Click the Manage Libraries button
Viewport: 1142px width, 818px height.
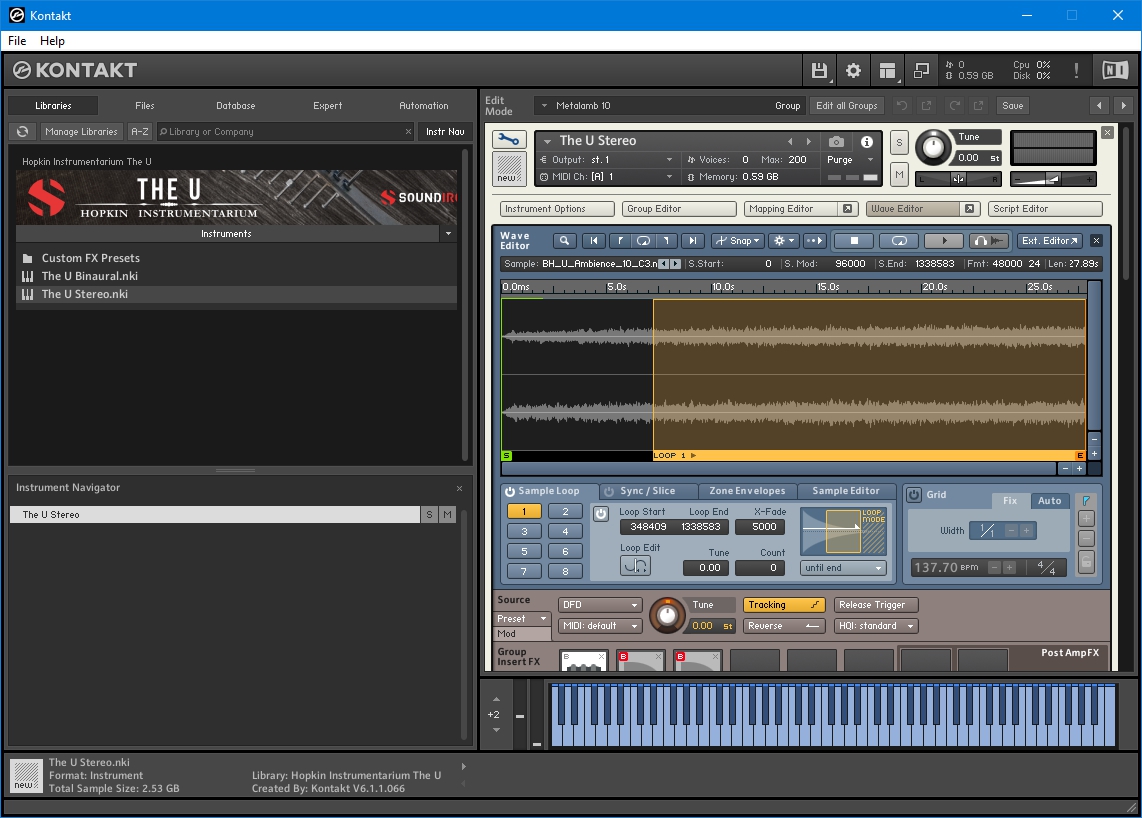pyautogui.click(x=81, y=132)
